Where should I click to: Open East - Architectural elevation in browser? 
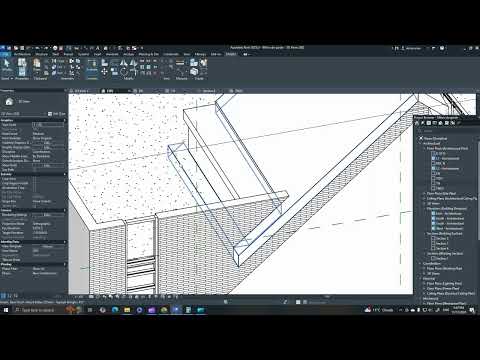(449, 214)
